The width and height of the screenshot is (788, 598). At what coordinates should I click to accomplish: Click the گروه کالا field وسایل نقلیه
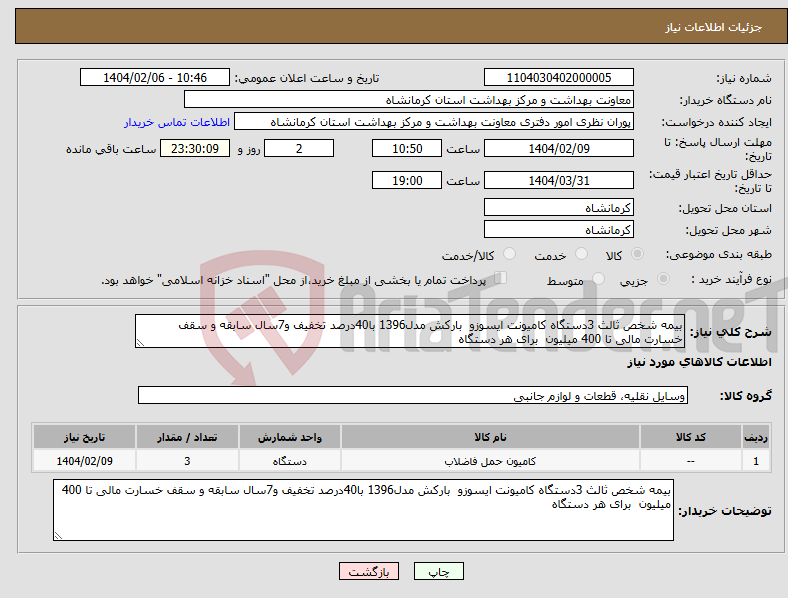point(413,395)
